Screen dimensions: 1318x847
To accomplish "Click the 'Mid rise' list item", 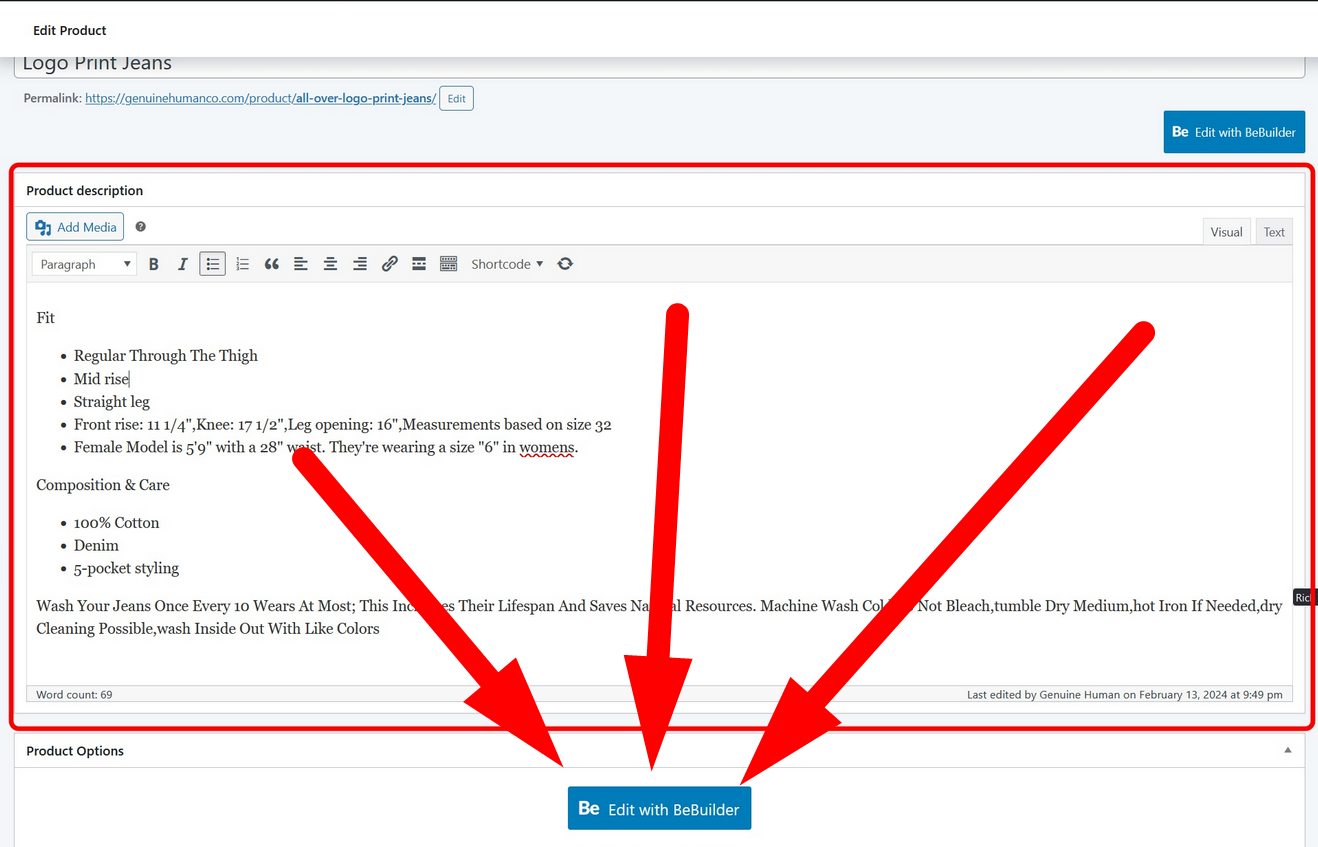I will click(x=101, y=379).
